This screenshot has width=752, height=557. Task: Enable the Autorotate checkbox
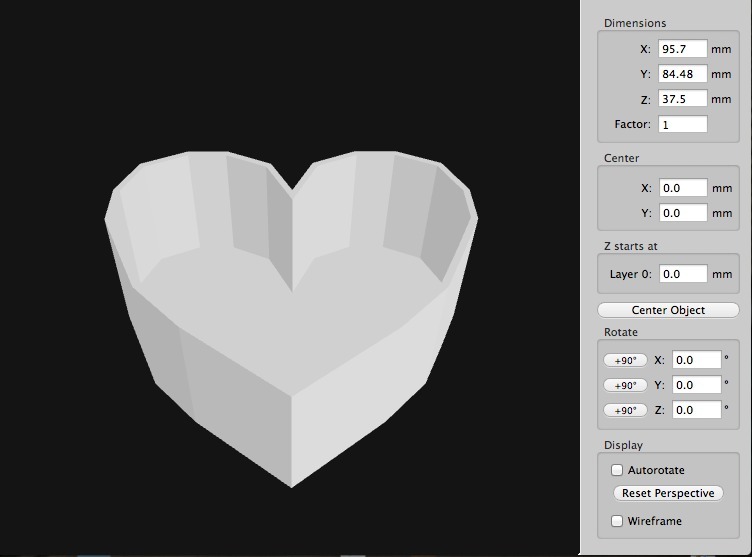point(617,470)
